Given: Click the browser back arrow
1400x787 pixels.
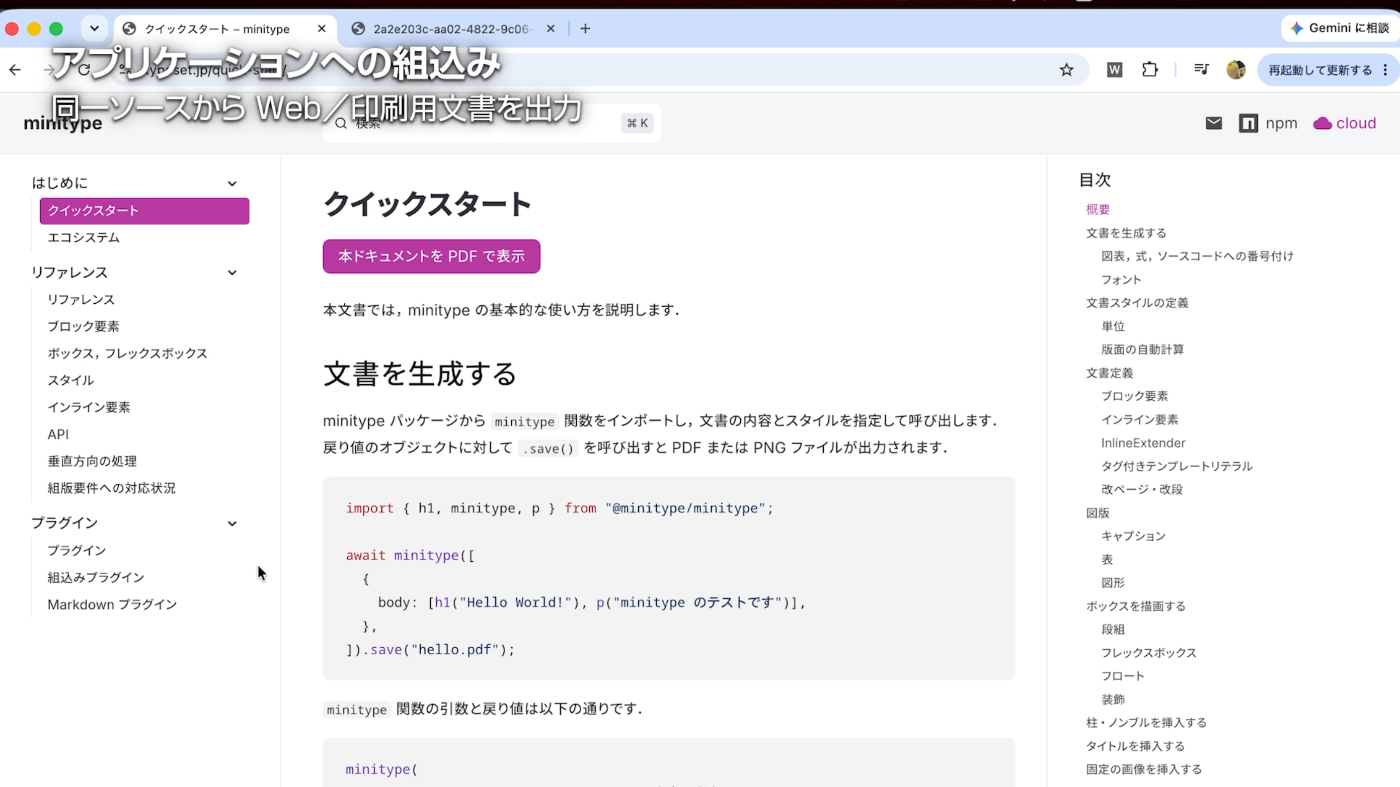Looking at the screenshot, I should (x=15, y=70).
